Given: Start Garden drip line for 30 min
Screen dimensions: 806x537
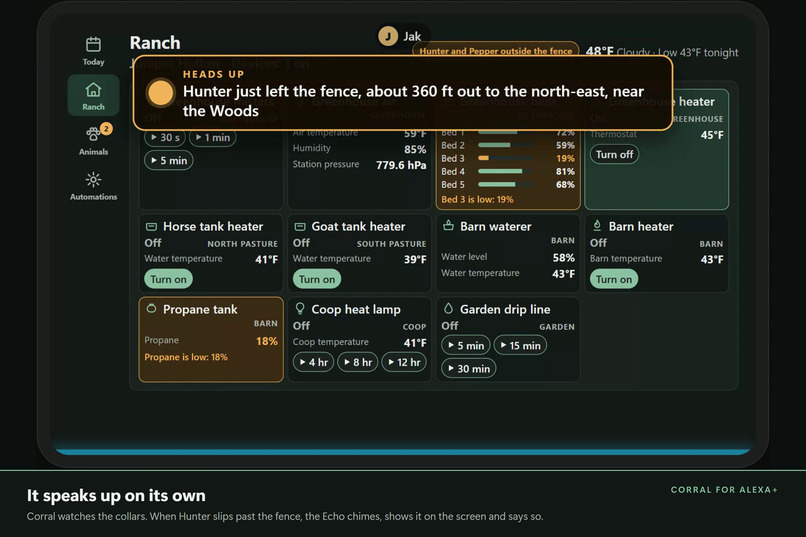Looking at the screenshot, I should 469,368.
